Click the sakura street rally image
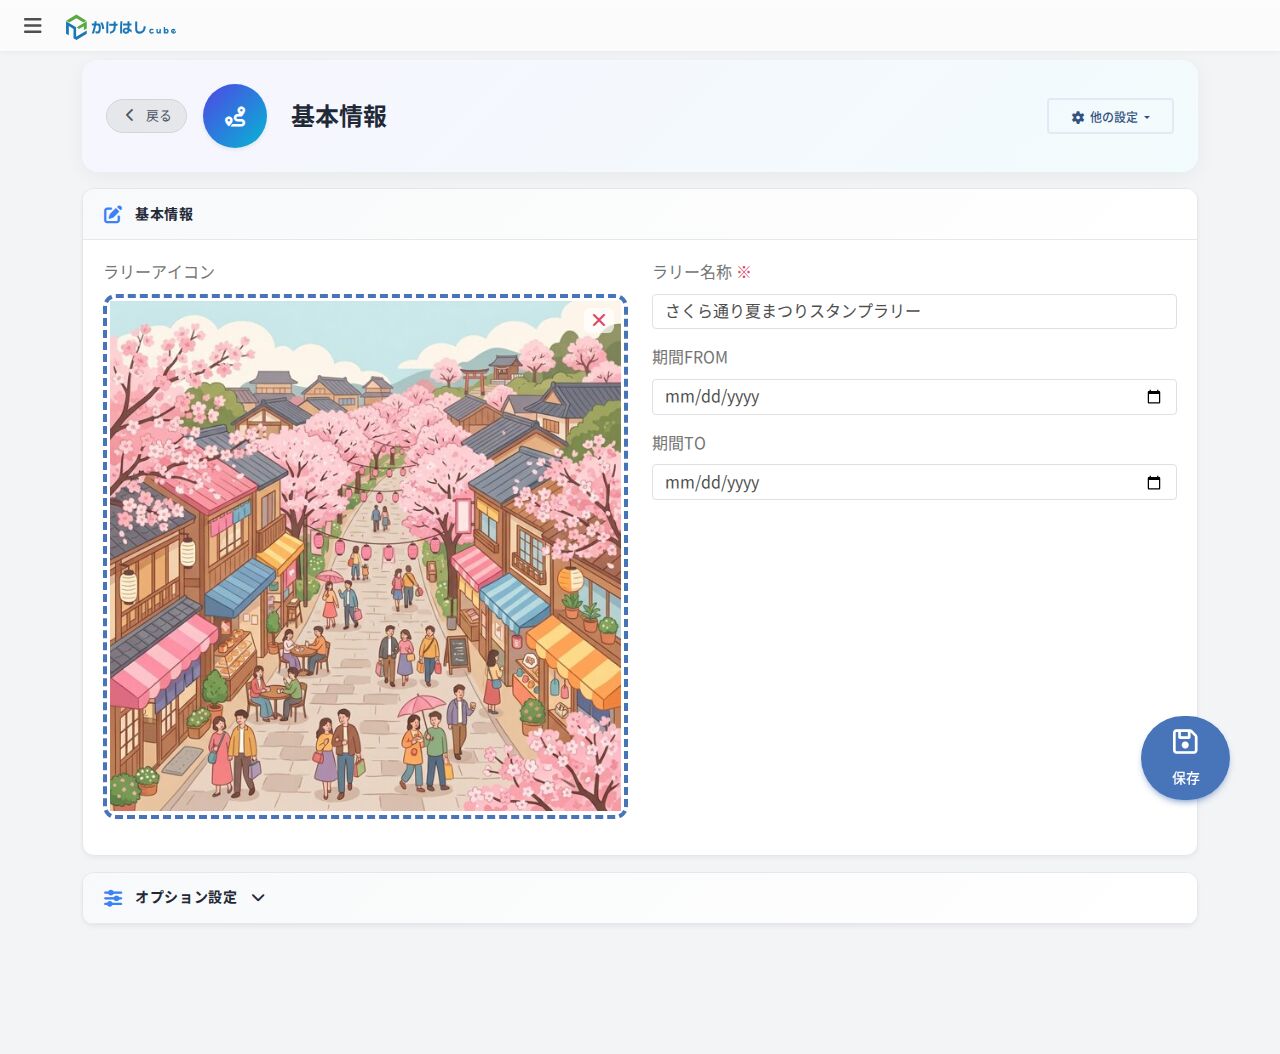Viewport: 1280px width, 1054px height. 365,556
